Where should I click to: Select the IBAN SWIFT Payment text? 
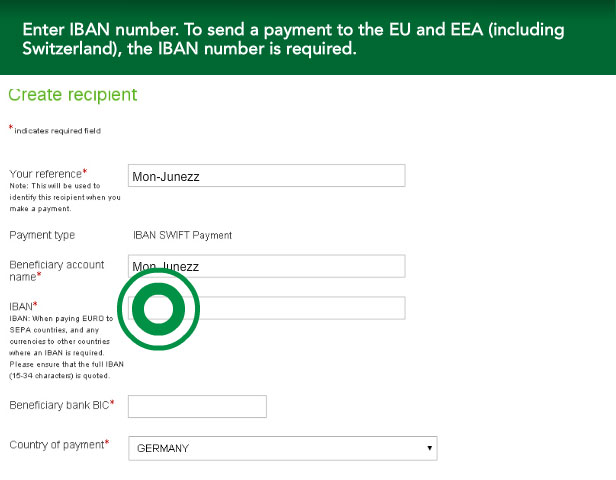[182, 235]
